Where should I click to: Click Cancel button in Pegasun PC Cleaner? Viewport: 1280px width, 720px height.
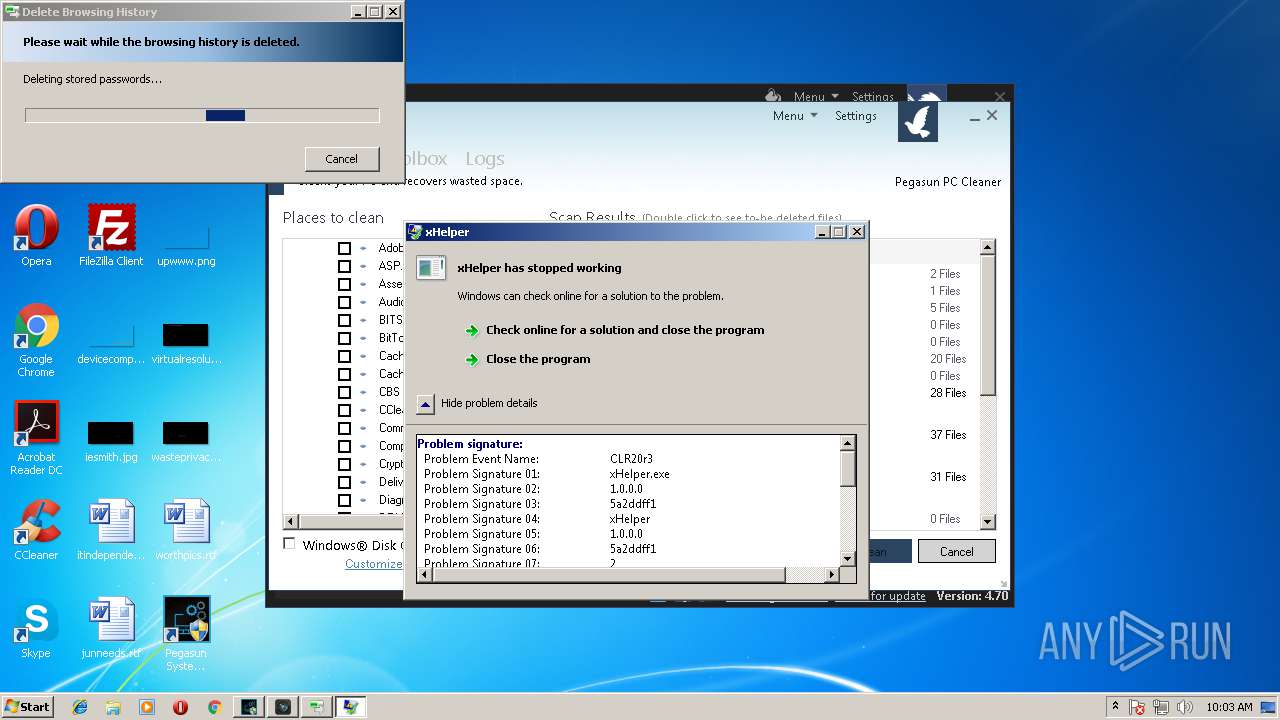click(x=956, y=551)
